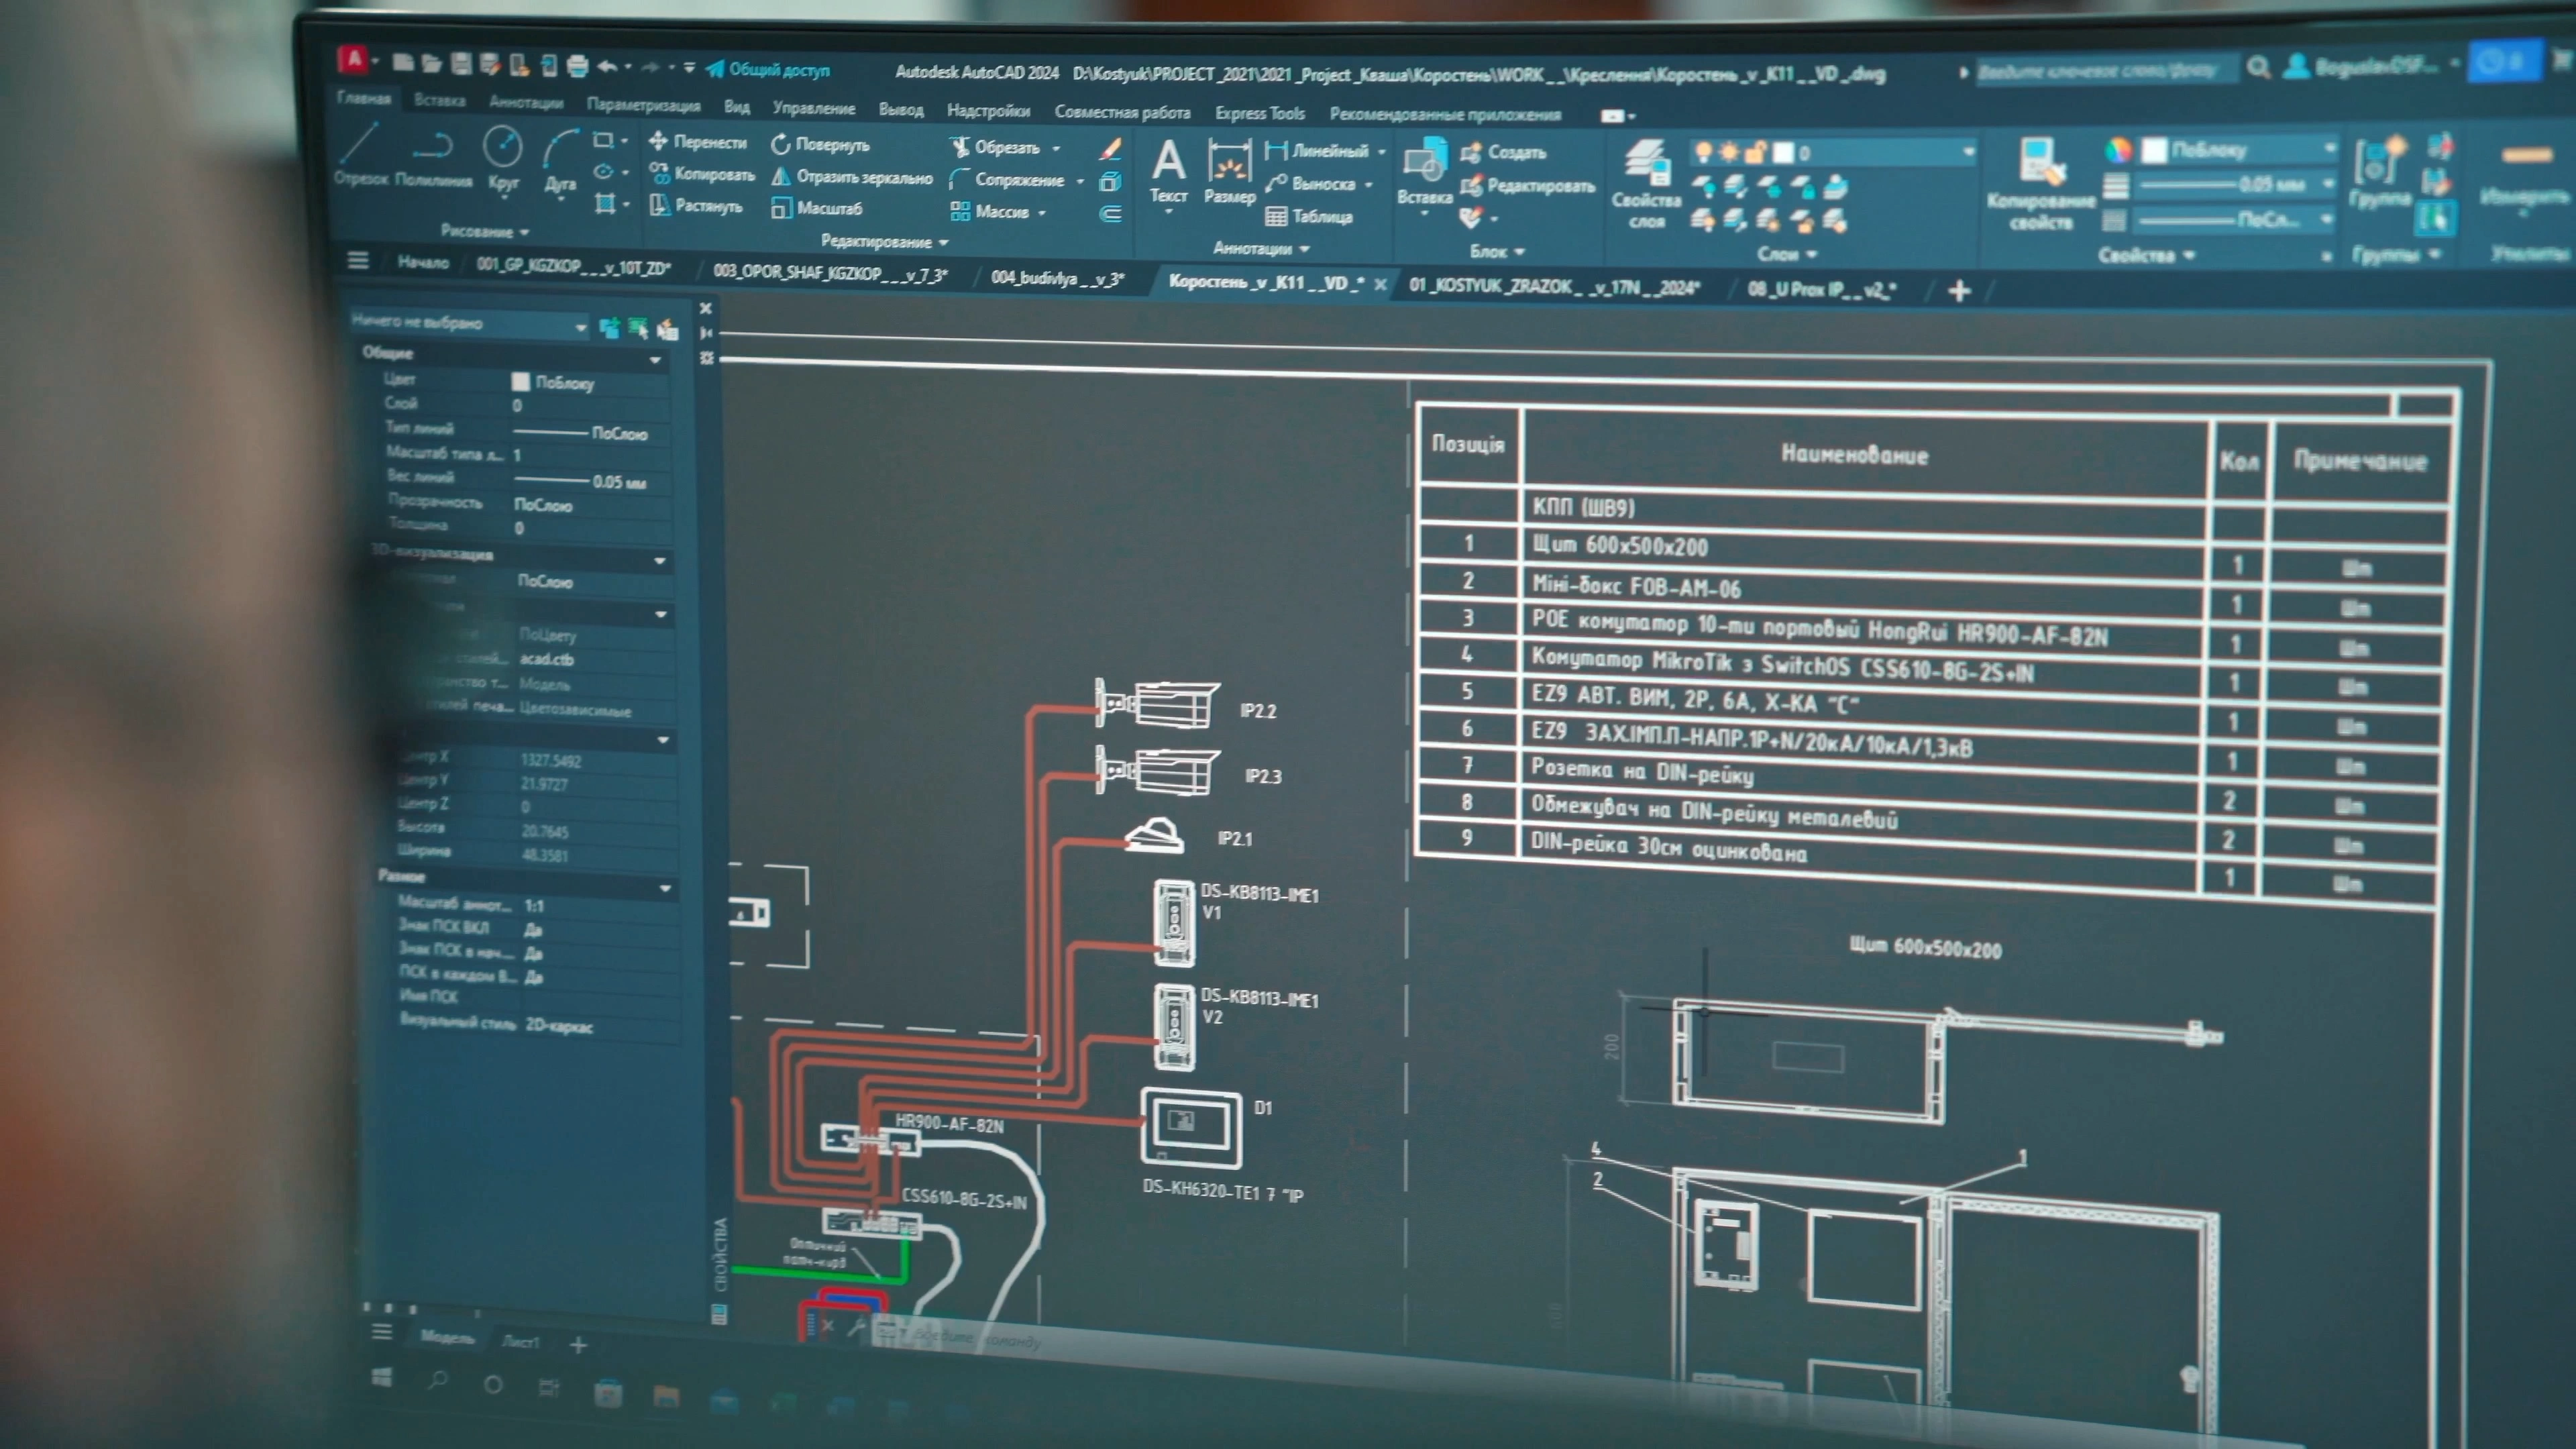Image resolution: width=2576 pixels, height=1449 pixels.
Task: Add a new drawing tab with plus button
Action: click(x=1959, y=291)
